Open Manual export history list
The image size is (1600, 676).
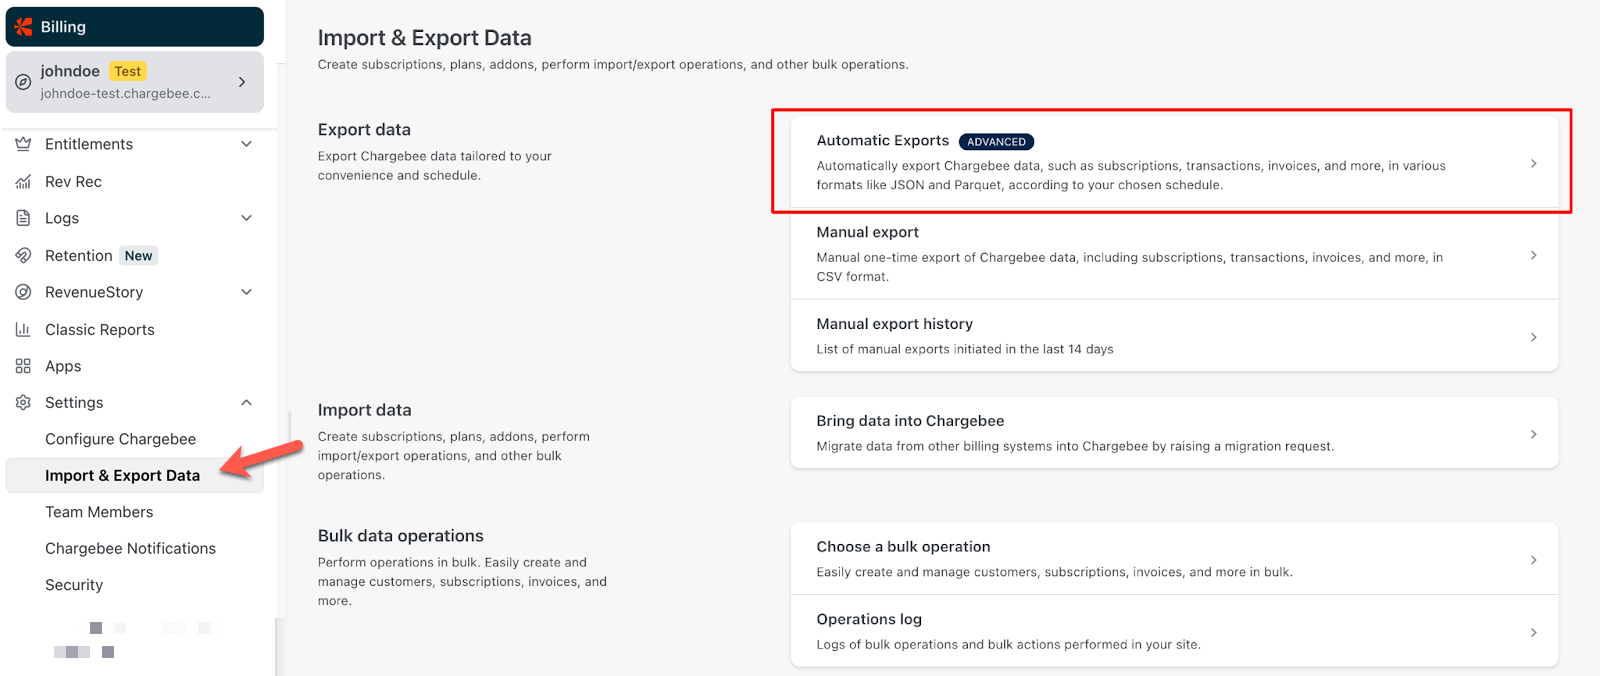[x=1173, y=336]
